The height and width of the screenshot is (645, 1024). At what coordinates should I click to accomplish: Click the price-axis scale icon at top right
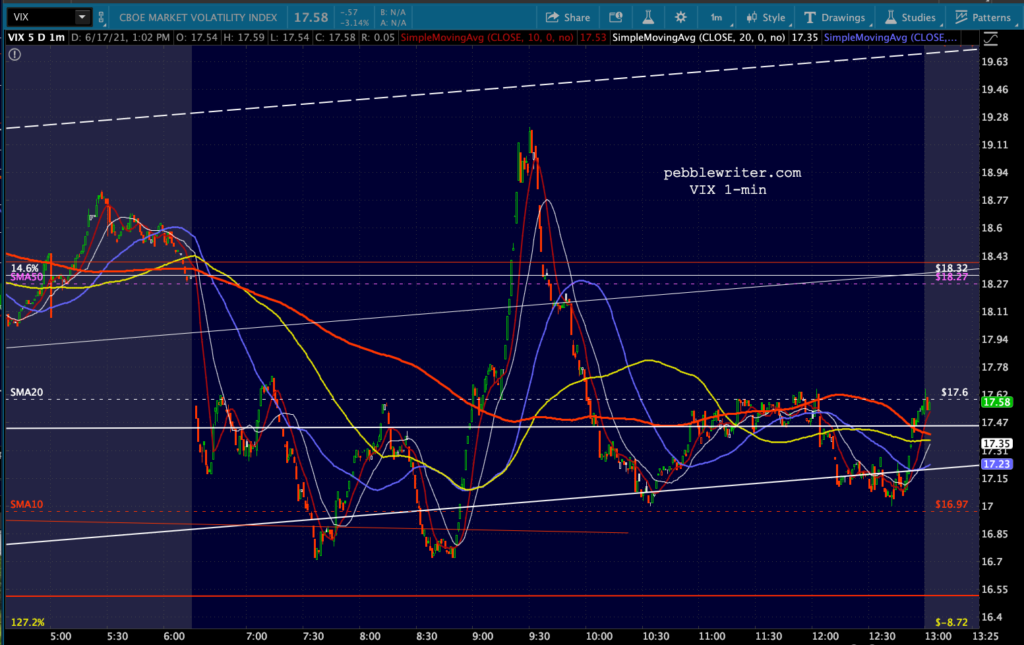point(988,37)
